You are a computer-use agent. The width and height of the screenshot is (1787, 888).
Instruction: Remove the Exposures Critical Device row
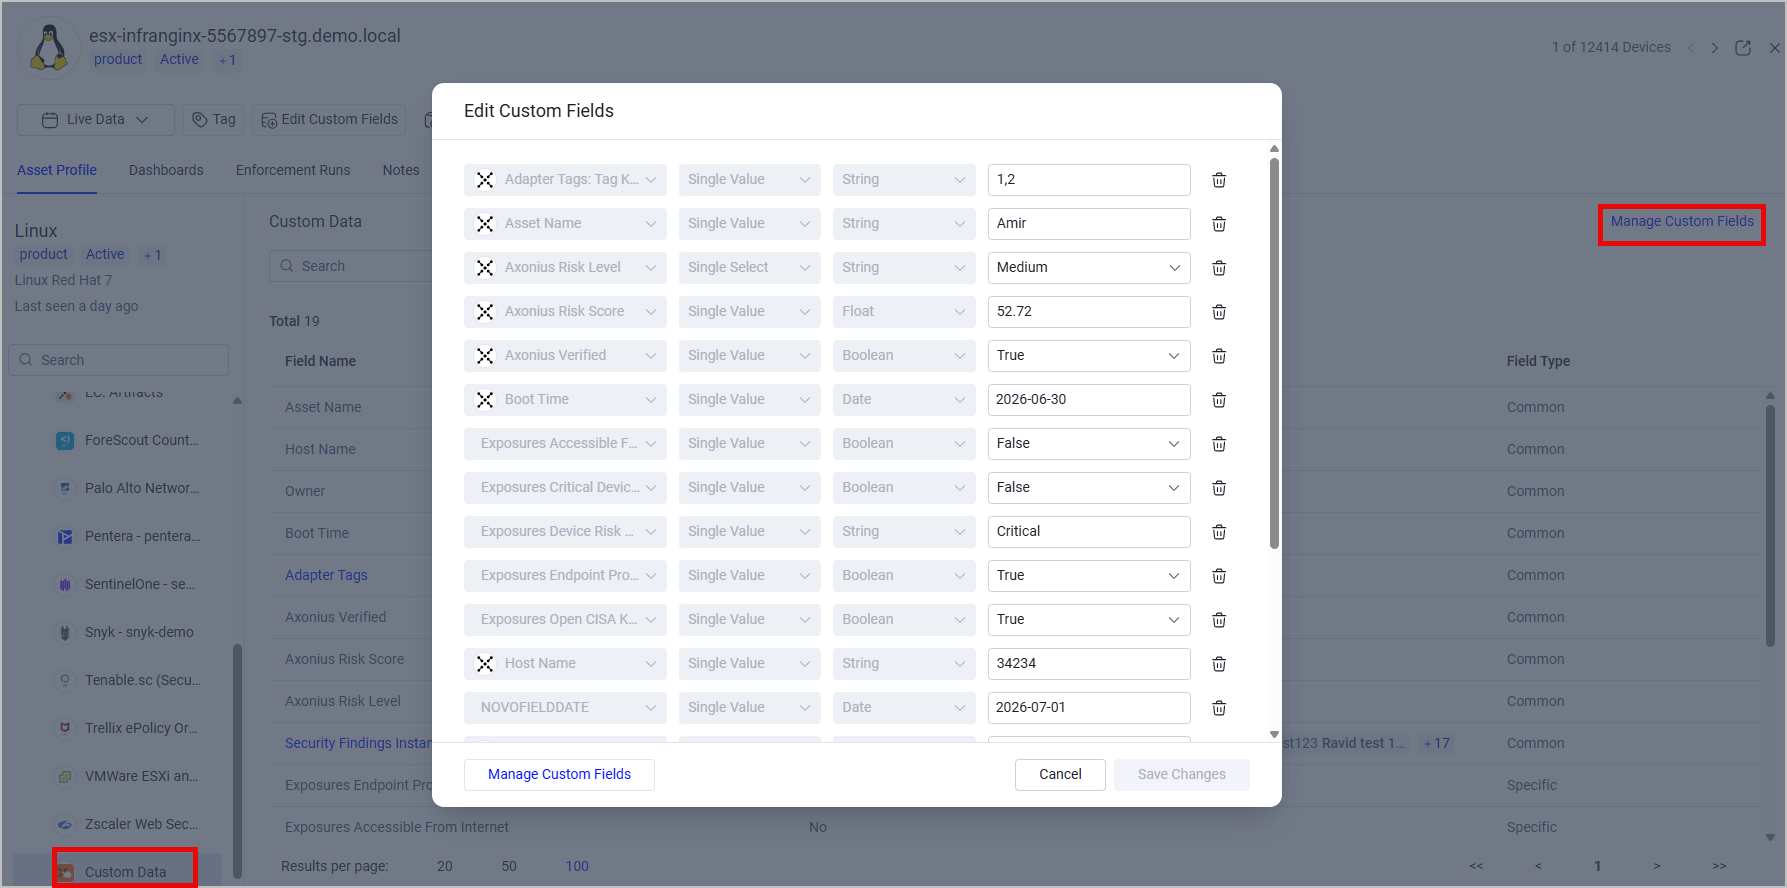click(x=1219, y=488)
